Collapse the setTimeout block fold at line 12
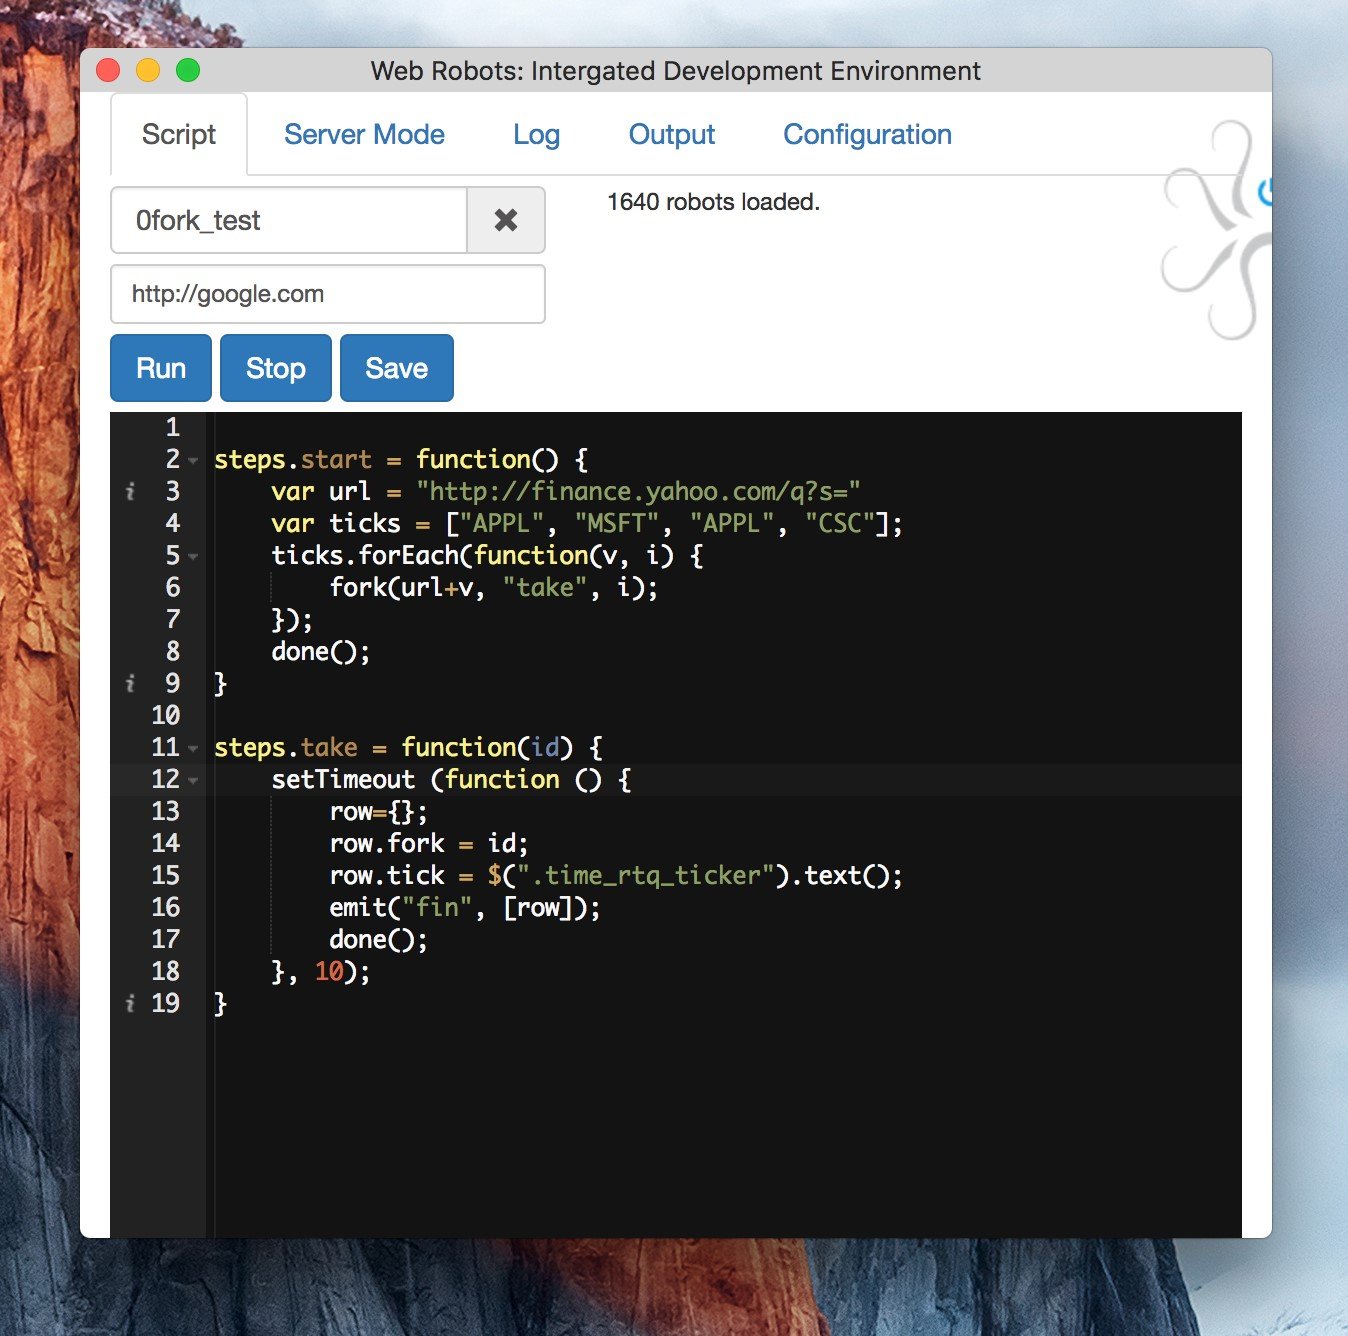 pos(193,781)
